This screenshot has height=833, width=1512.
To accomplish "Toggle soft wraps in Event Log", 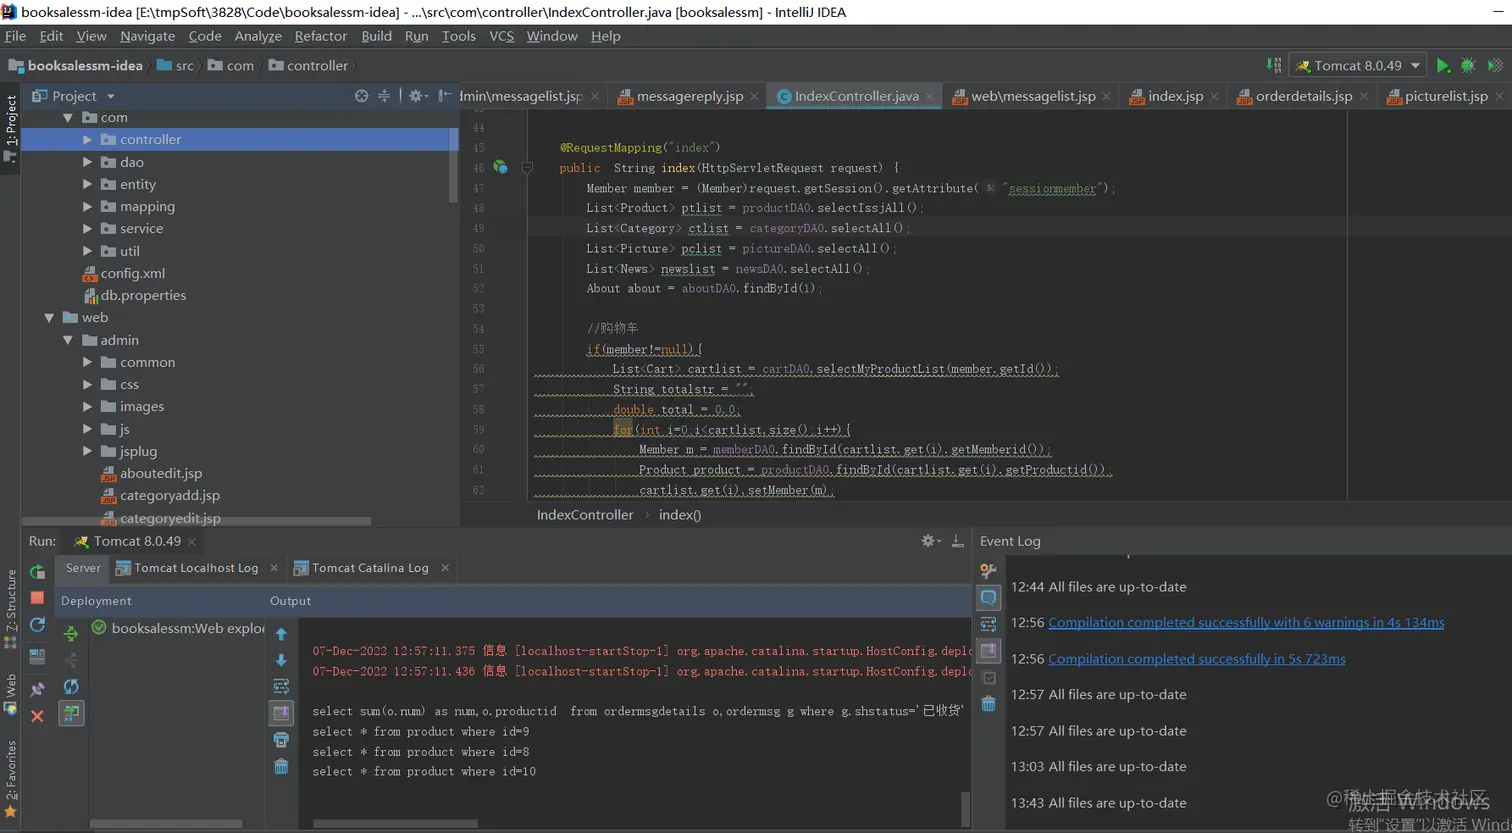I will (988, 624).
